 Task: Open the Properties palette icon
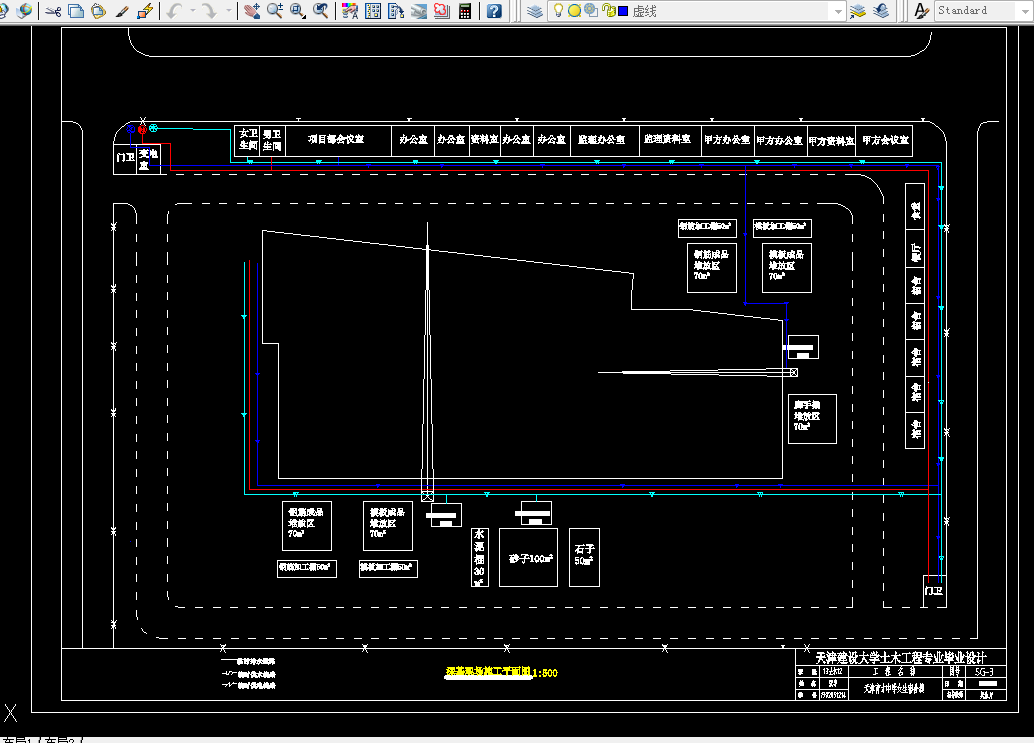coord(350,11)
